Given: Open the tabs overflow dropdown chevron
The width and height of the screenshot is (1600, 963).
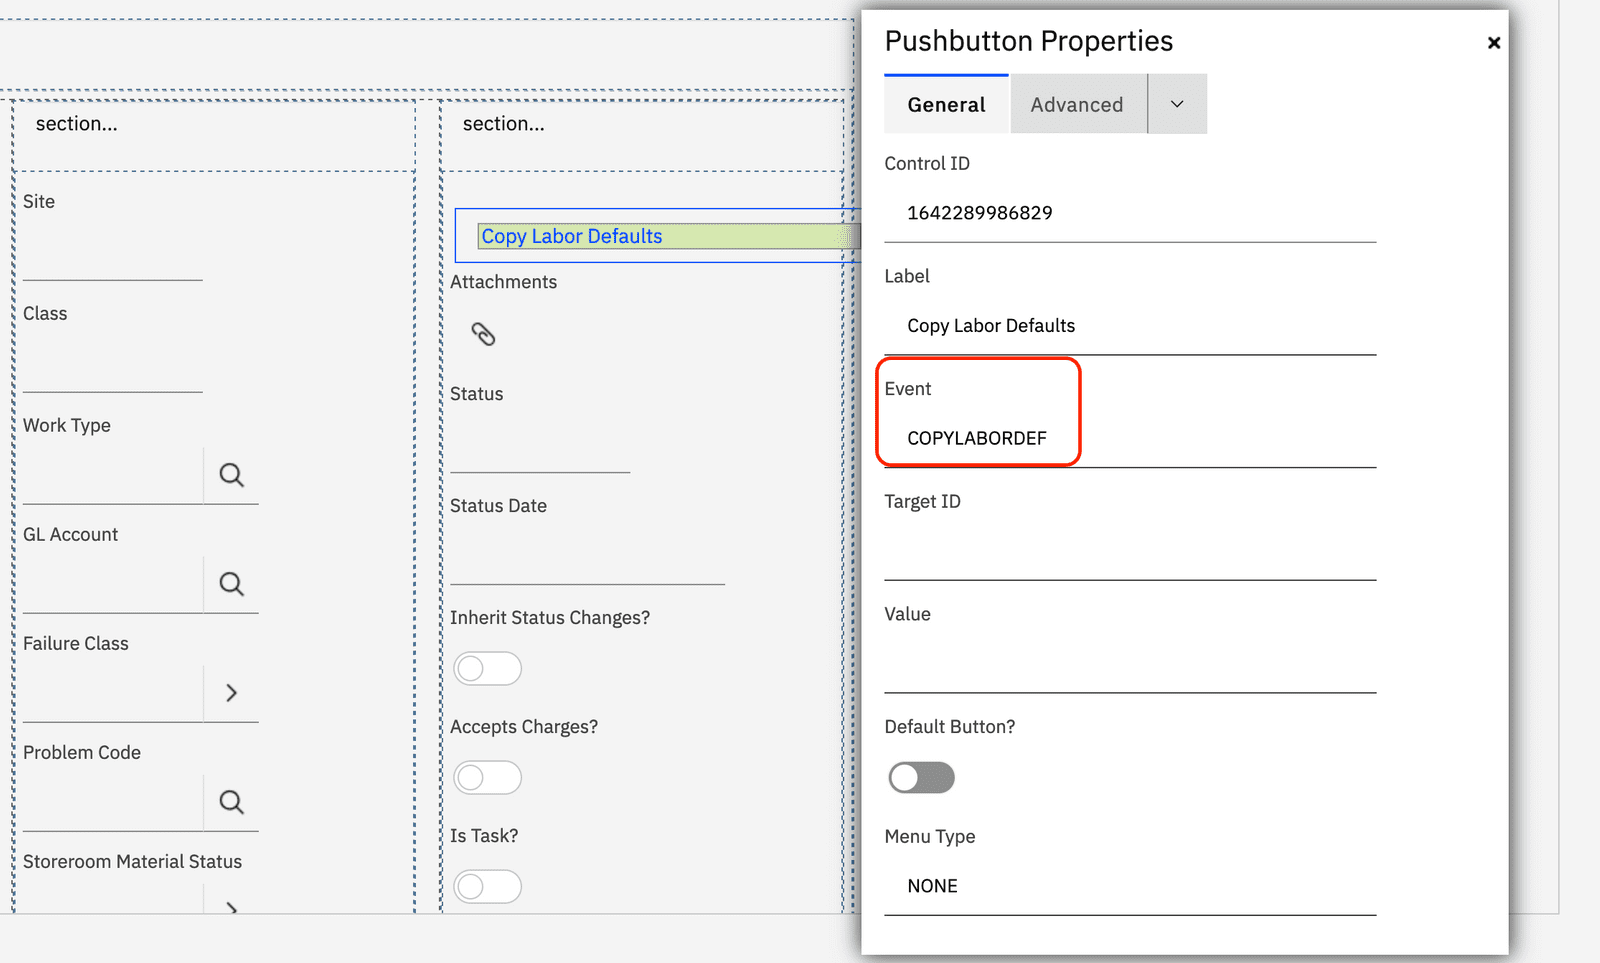Looking at the screenshot, I should click(x=1177, y=104).
